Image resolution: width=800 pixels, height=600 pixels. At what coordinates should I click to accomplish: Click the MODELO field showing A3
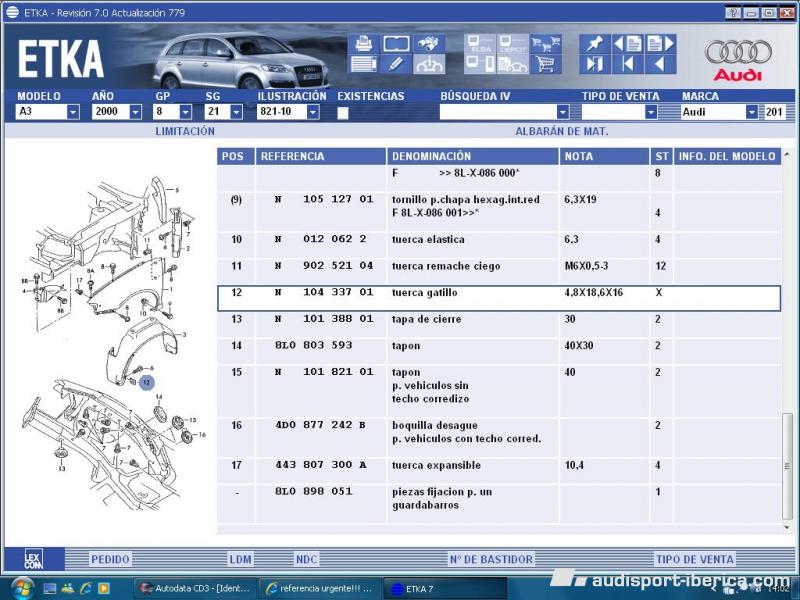[42, 112]
